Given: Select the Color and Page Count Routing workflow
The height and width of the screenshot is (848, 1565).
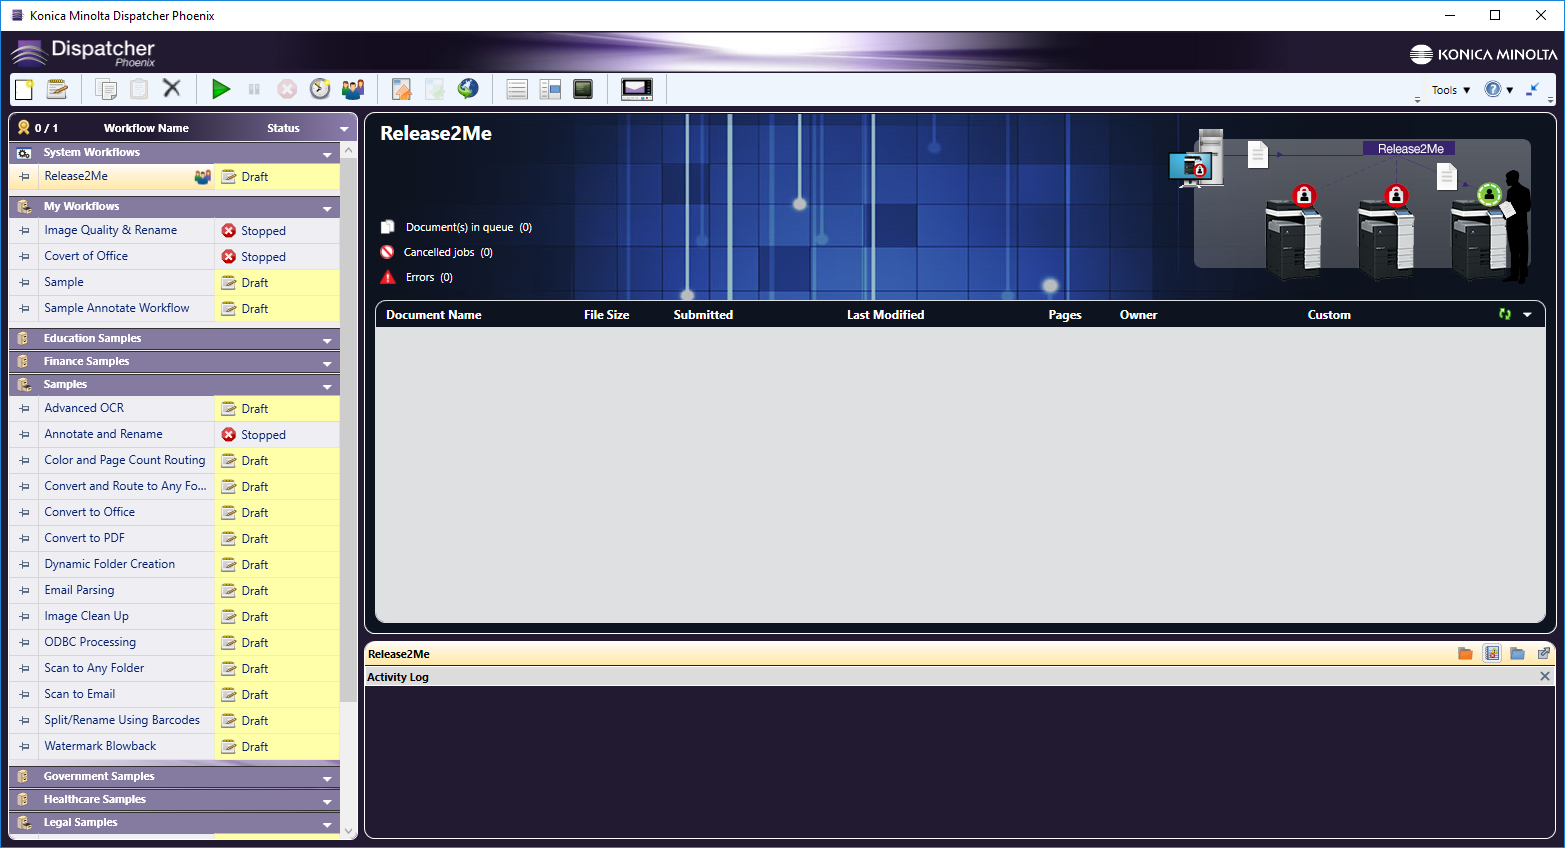Looking at the screenshot, I should pos(175,460).
